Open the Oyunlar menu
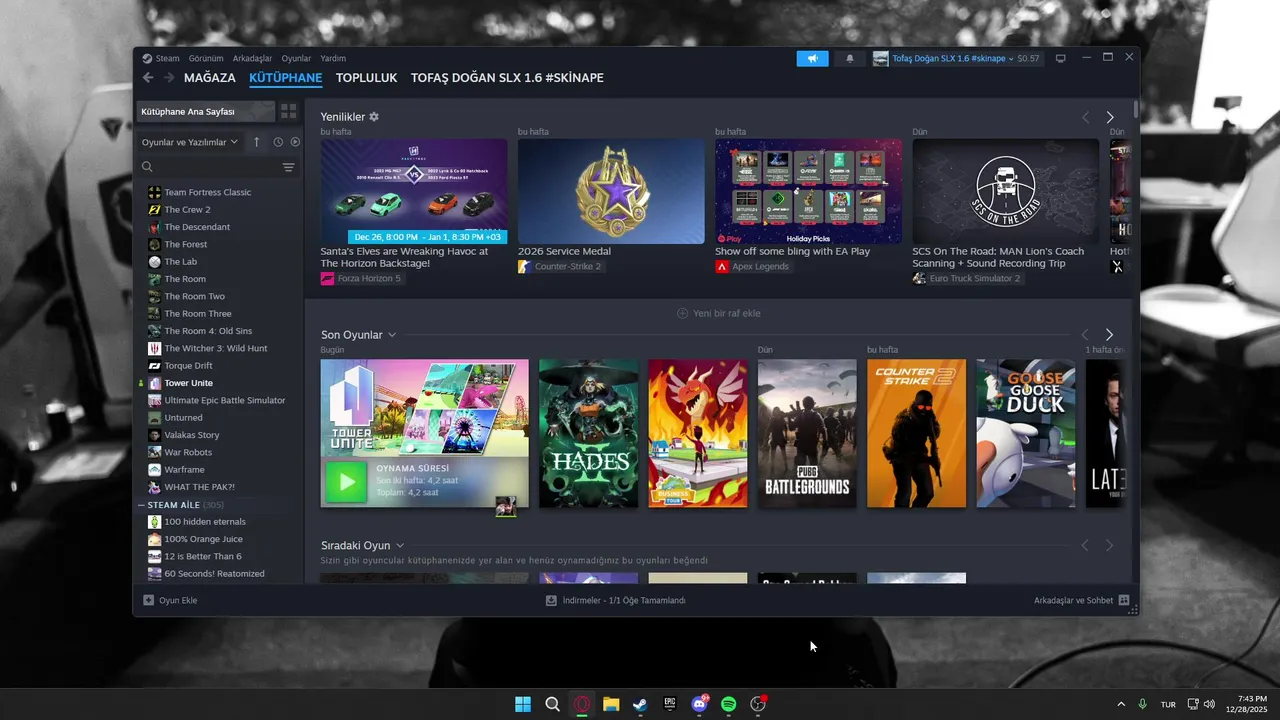This screenshot has height=720, width=1280. tap(296, 58)
